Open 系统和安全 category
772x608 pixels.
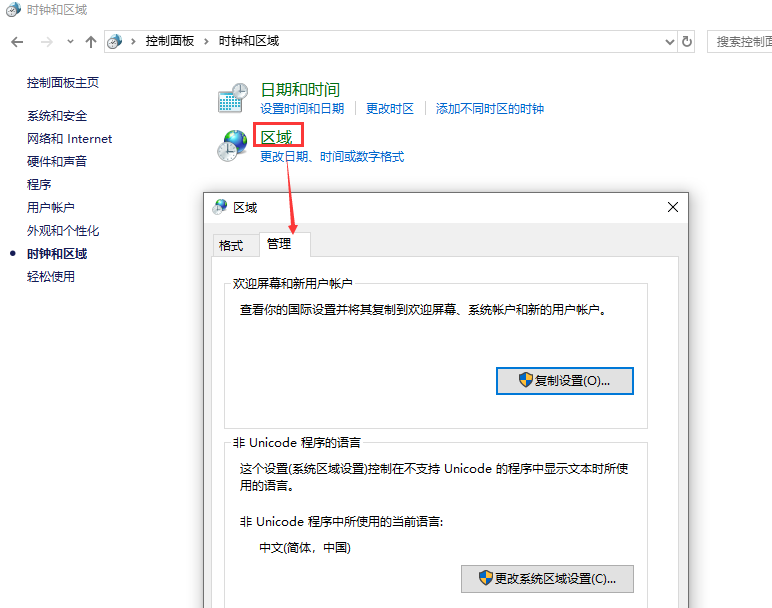(x=57, y=116)
